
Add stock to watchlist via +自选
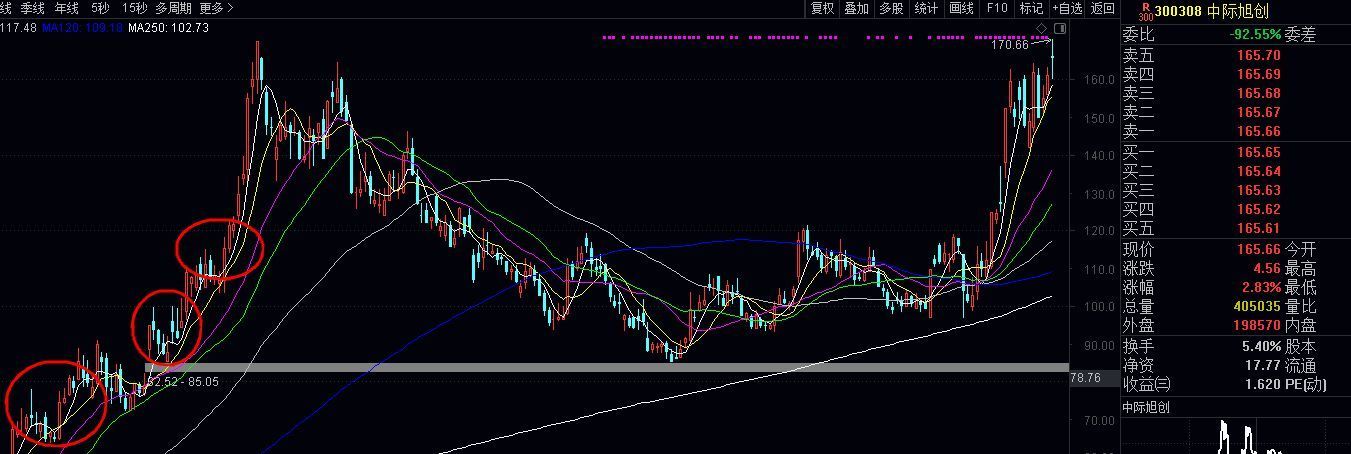click(x=1067, y=8)
